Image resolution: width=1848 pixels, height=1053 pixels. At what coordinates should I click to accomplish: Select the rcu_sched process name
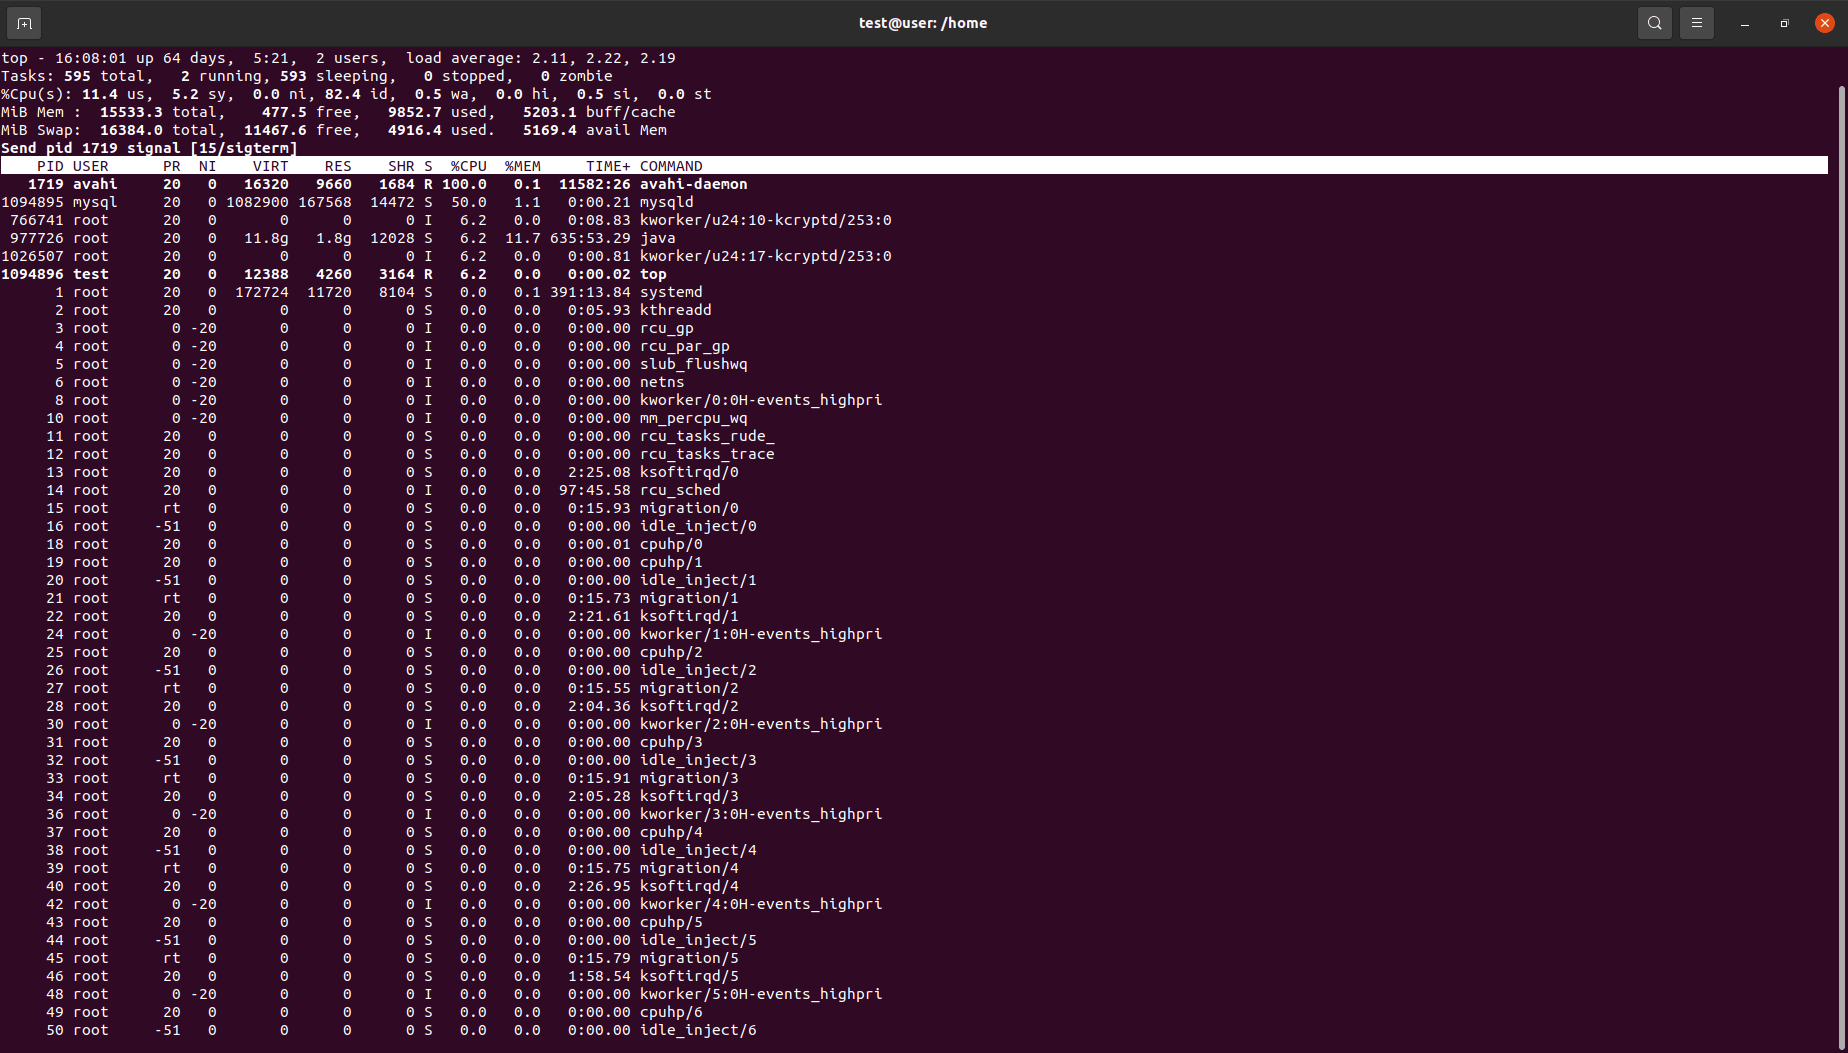click(680, 490)
